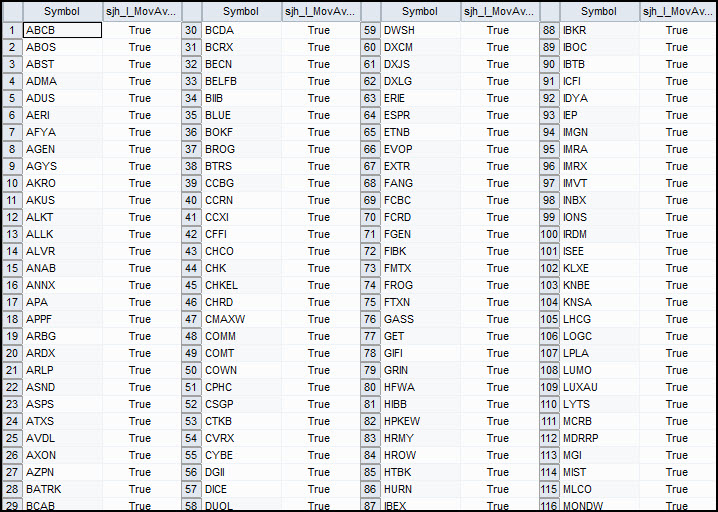
Task: Click the IBKR symbol cell
Action: (599, 30)
